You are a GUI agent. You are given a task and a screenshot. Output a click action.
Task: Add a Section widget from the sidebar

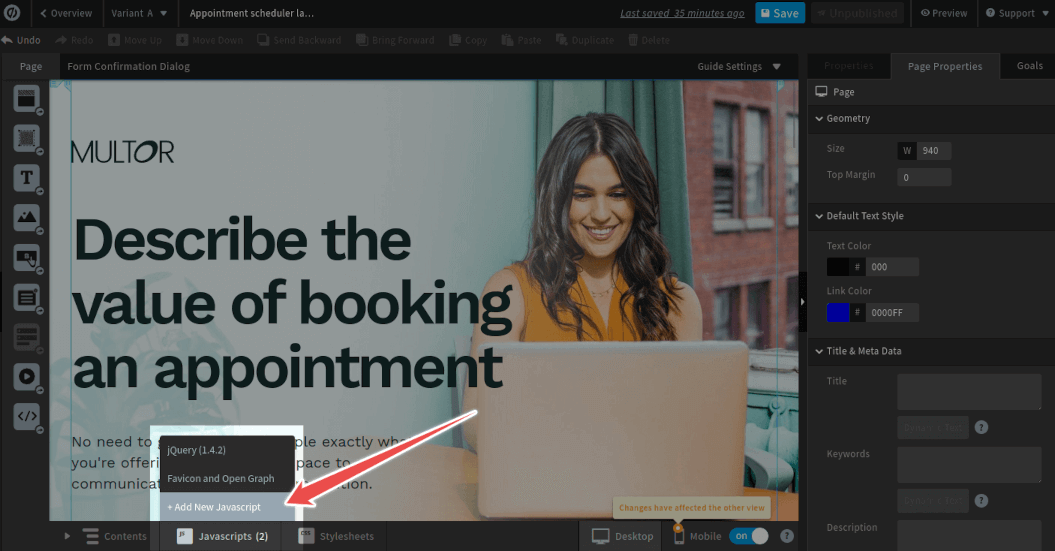pyautogui.click(x=26, y=99)
